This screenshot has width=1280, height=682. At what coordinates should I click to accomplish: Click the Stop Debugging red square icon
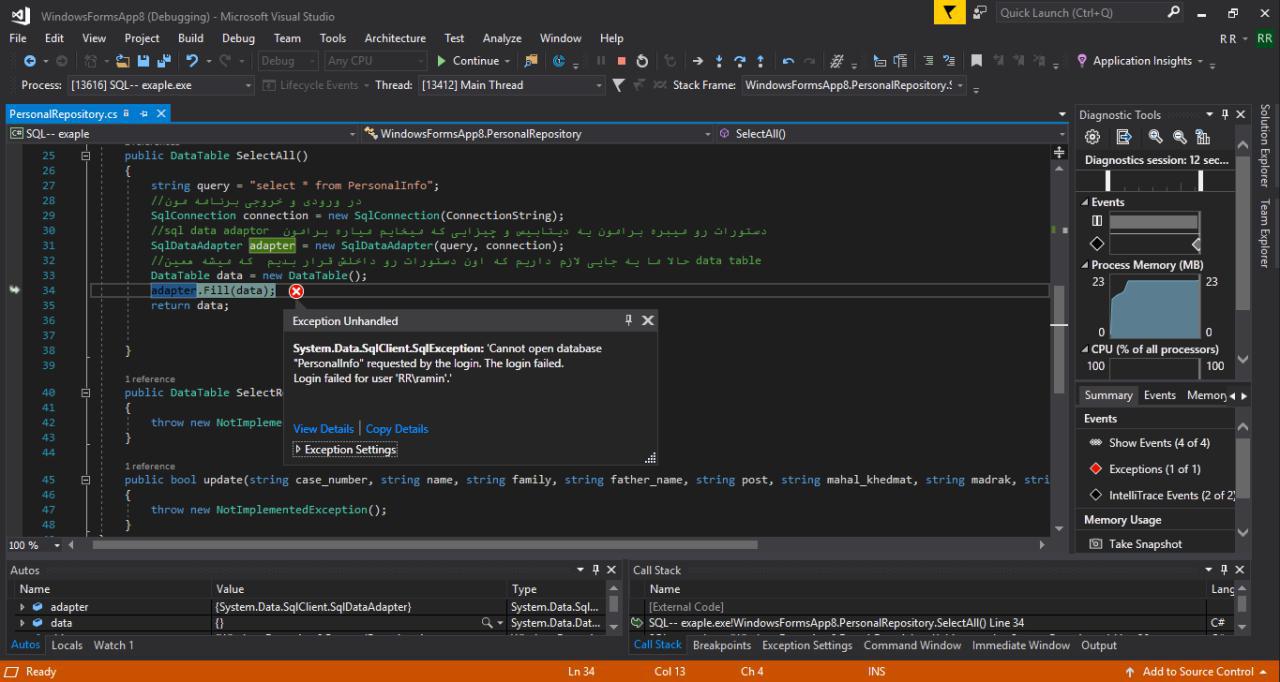coord(621,61)
